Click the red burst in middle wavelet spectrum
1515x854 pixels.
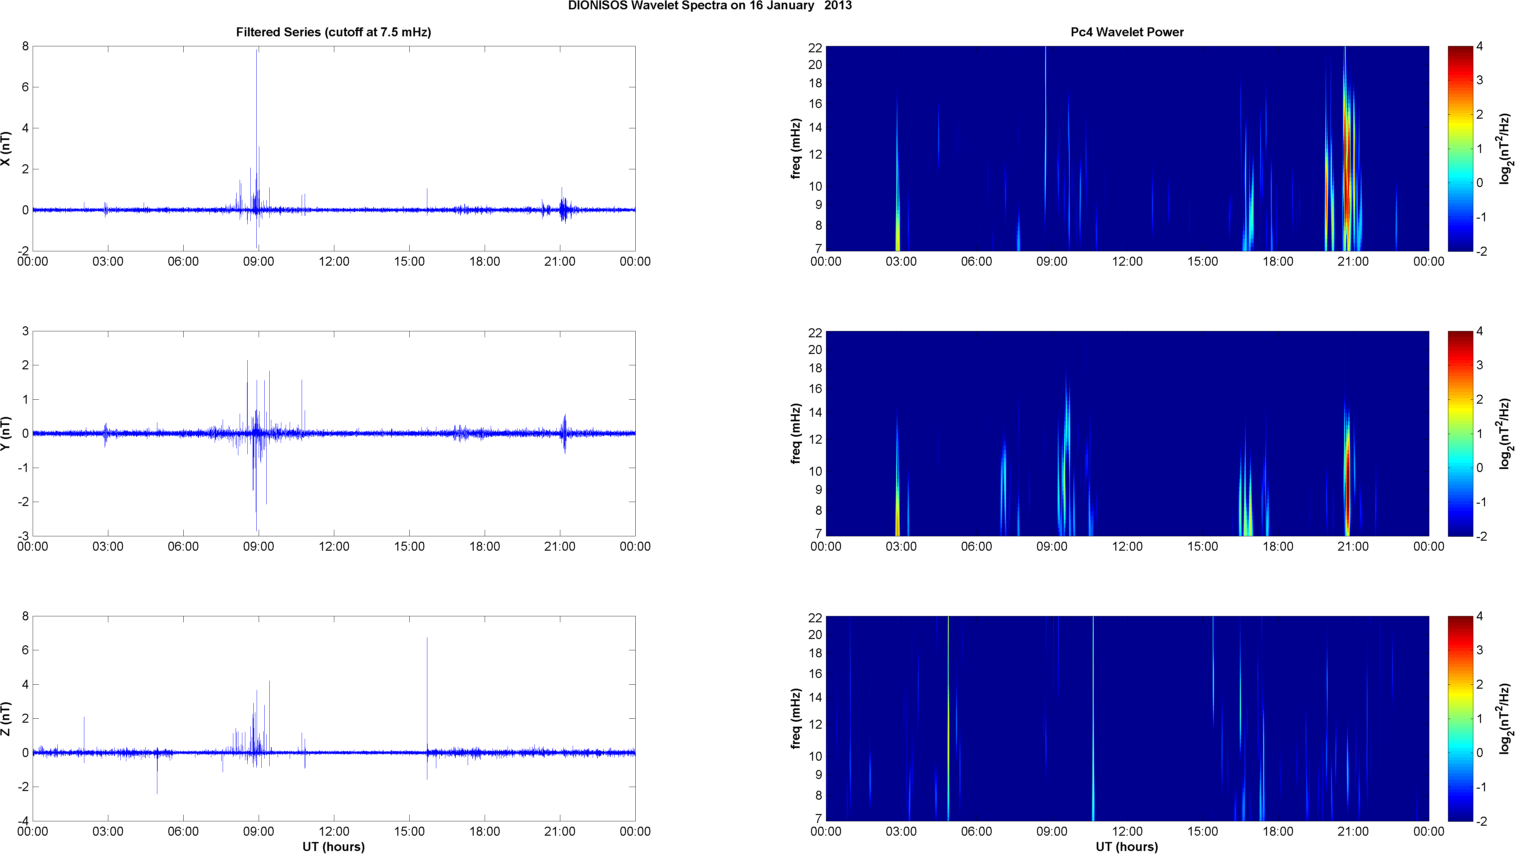pyautogui.click(x=1347, y=490)
